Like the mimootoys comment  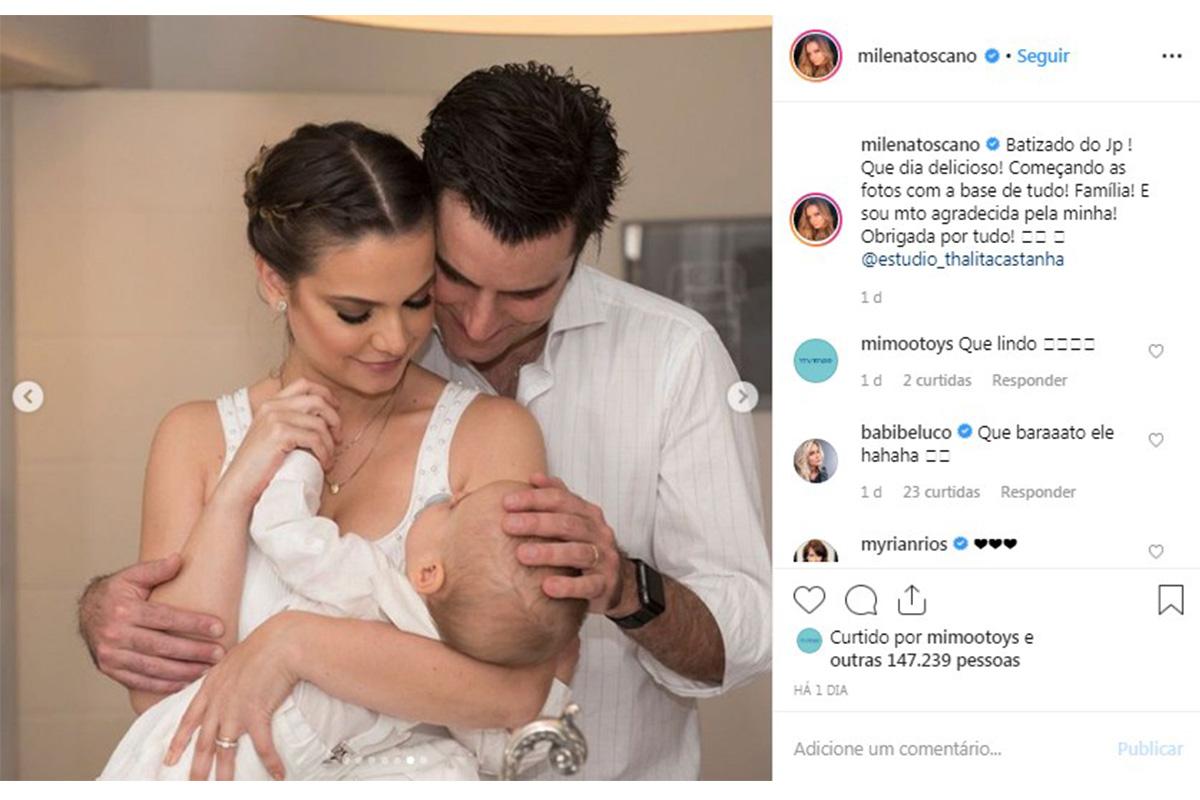click(1156, 351)
